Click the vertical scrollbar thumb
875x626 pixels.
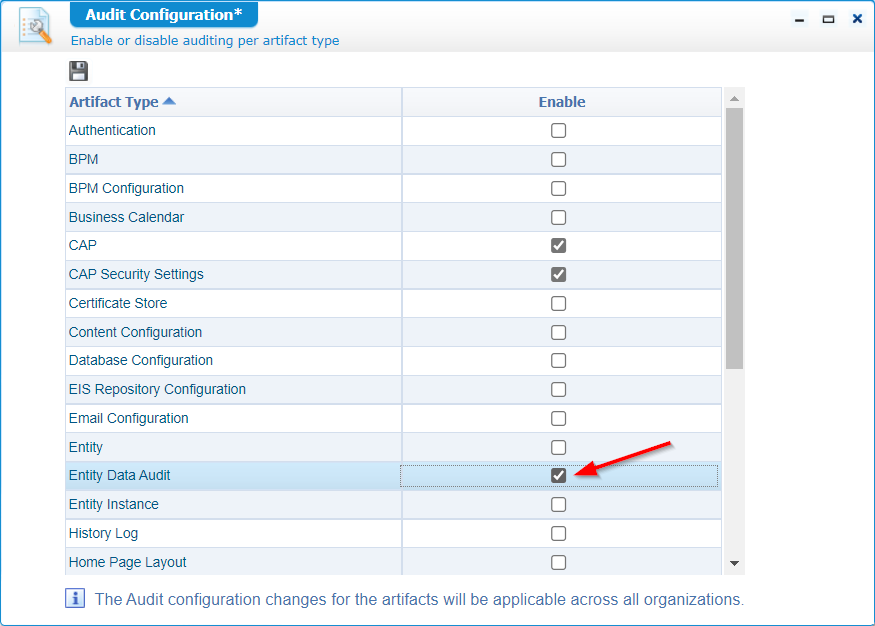click(x=734, y=238)
